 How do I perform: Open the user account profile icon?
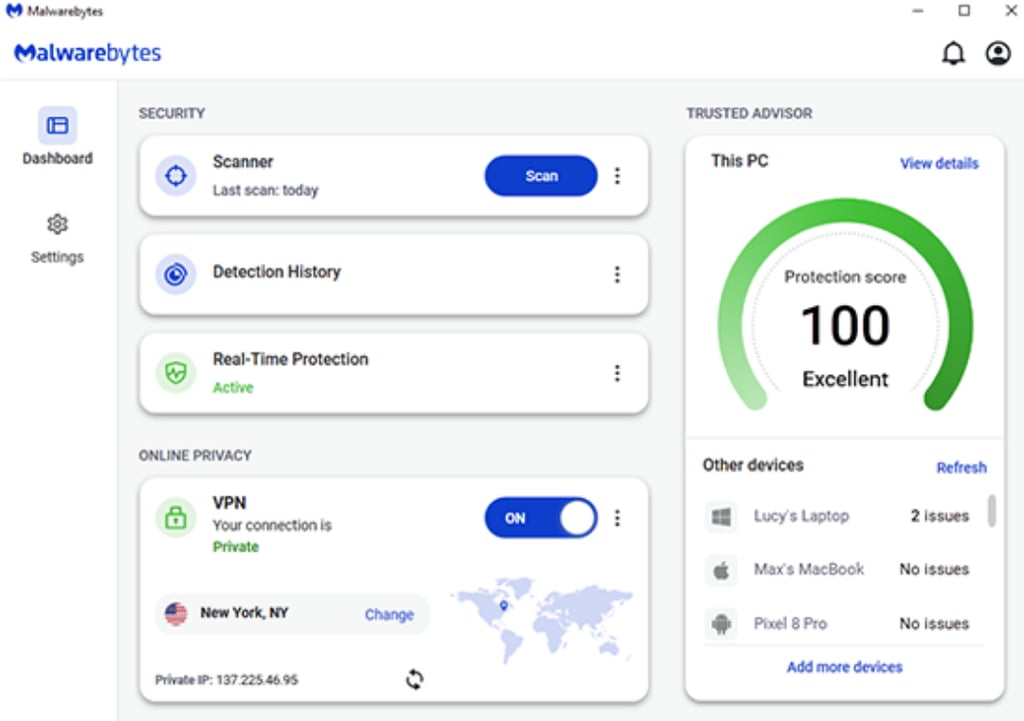point(998,54)
